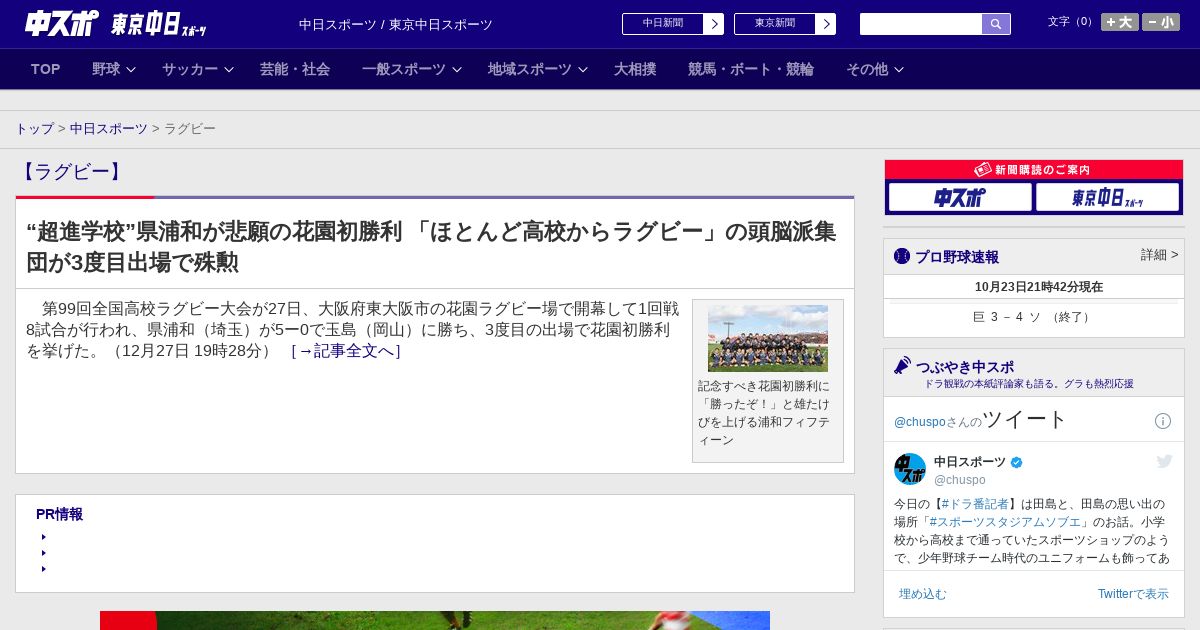Click the 記事全文へ link

click(x=346, y=351)
